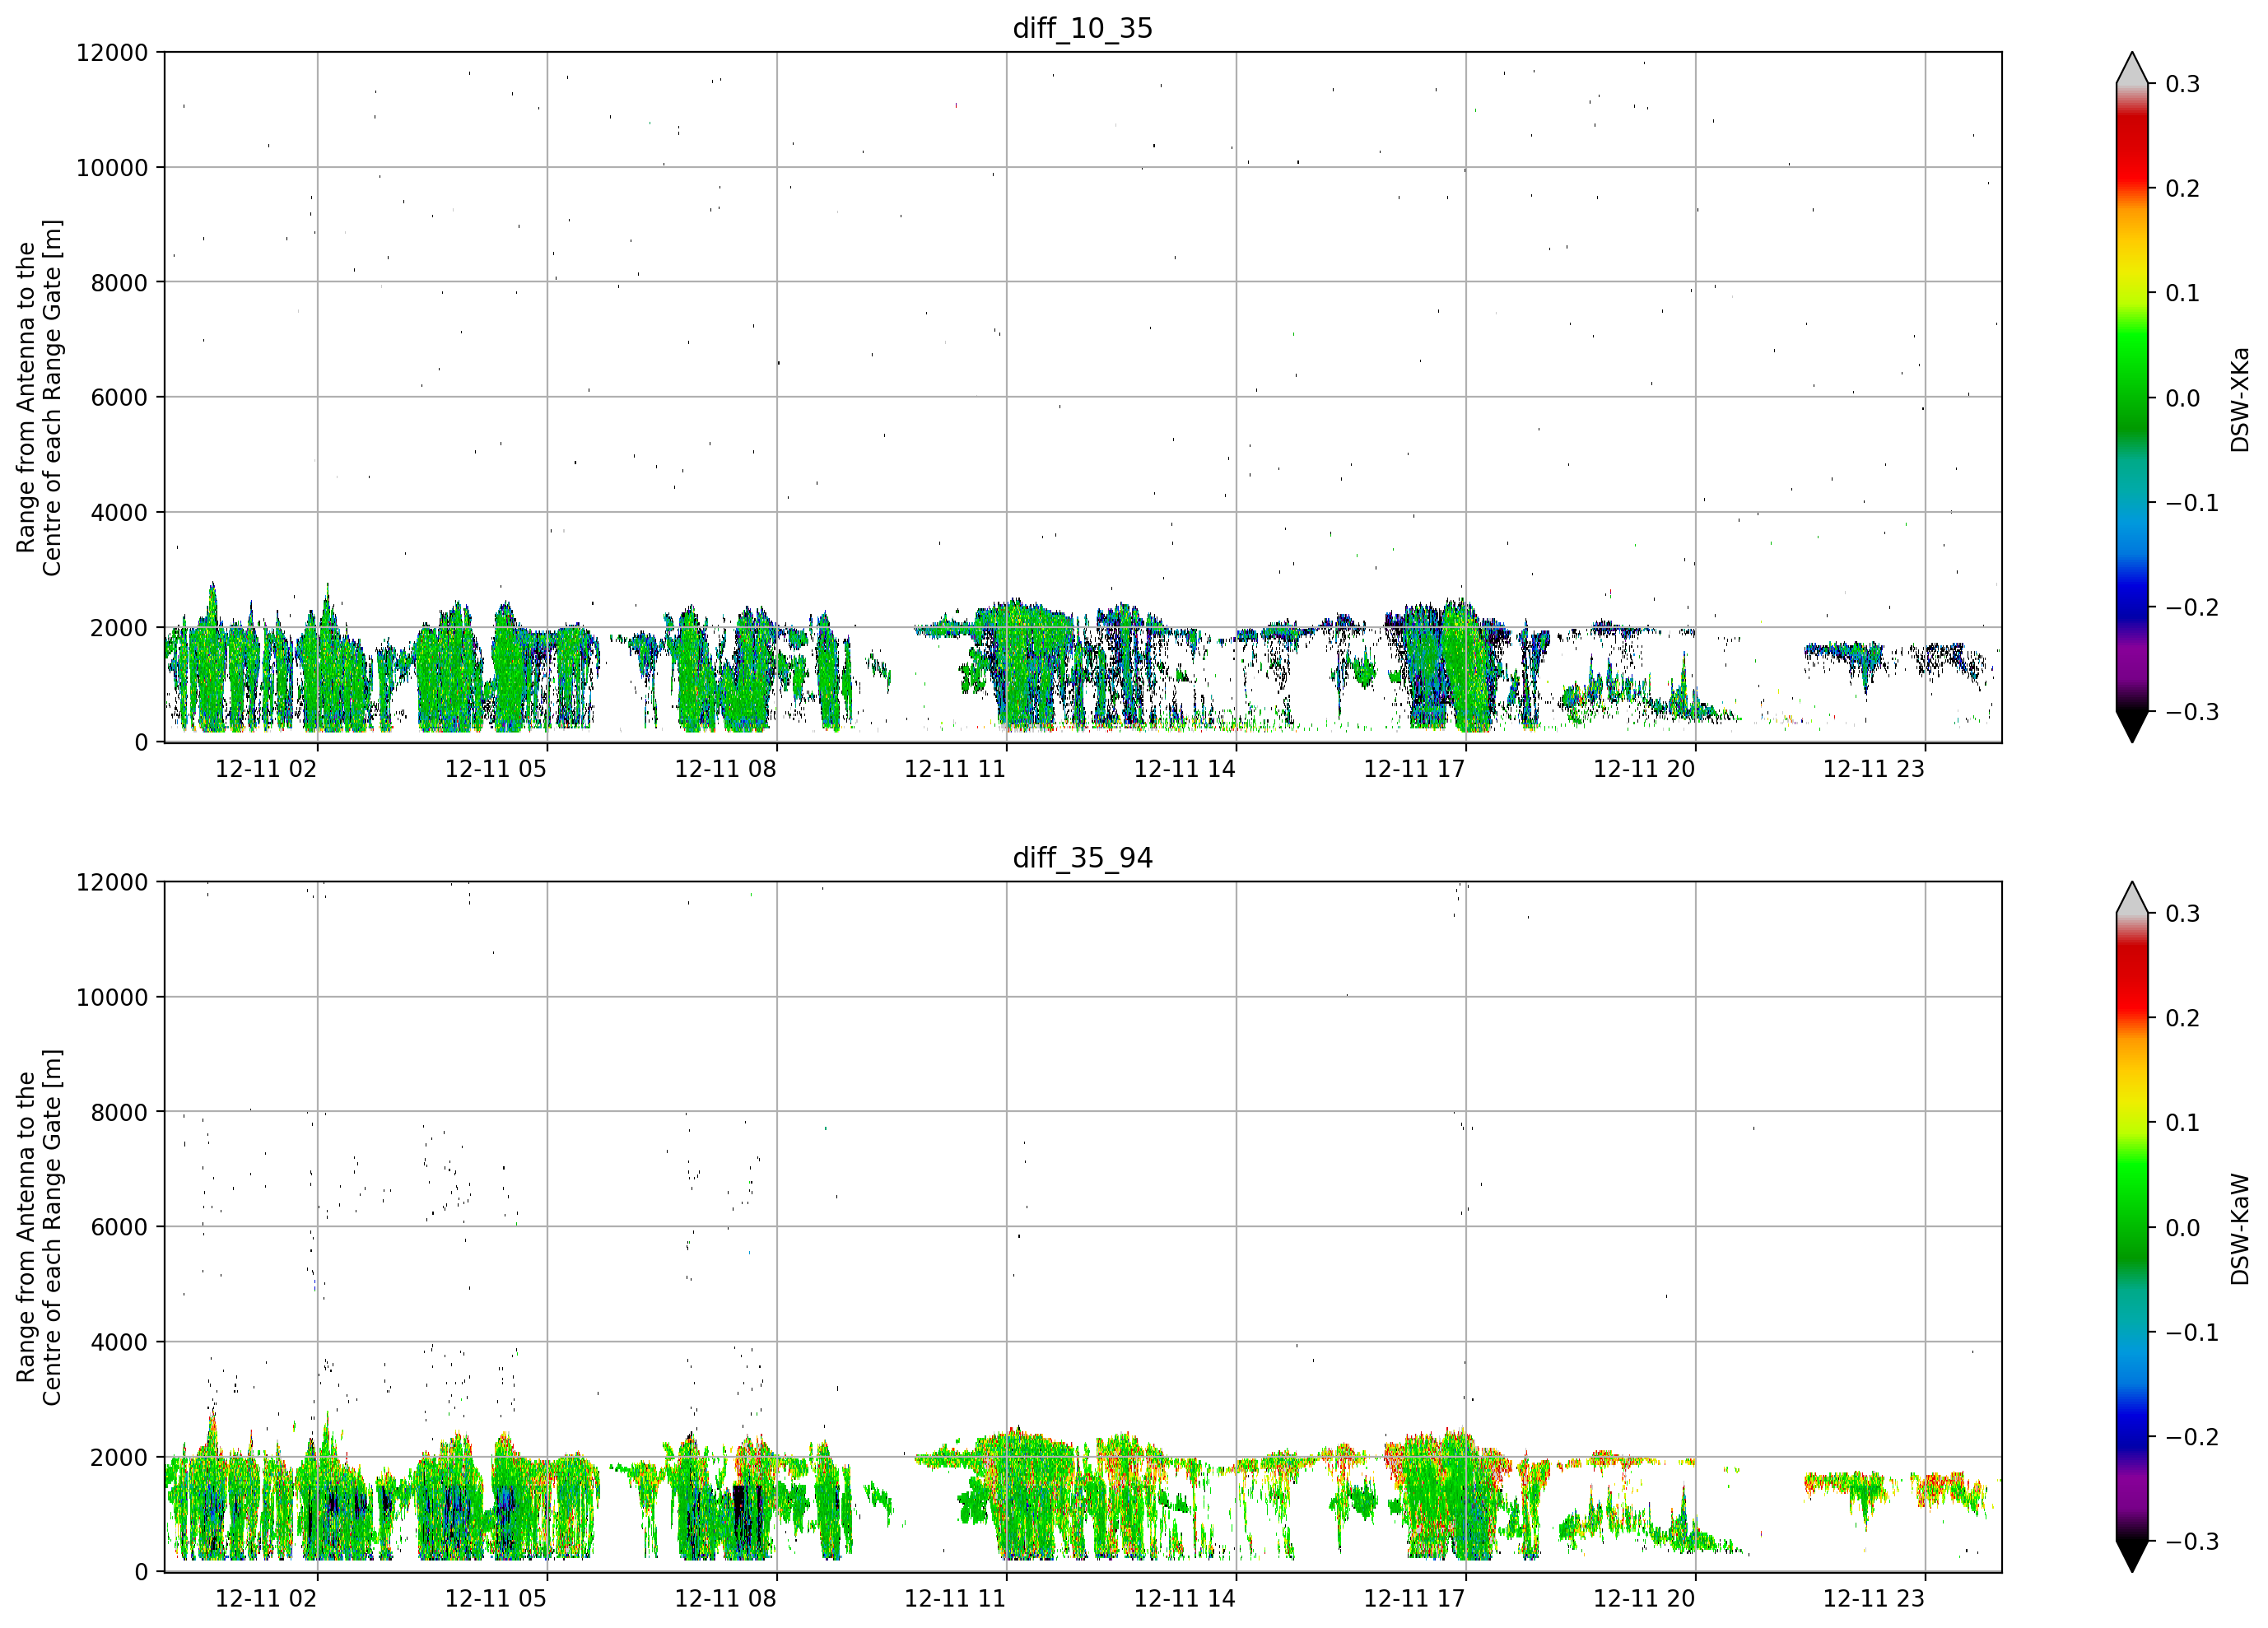Image resolution: width=2268 pixels, height=1628 pixels.
Task: Click the 0.1 tick on DSW-KaW colorbar
Action: [x=2183, y=1124]
